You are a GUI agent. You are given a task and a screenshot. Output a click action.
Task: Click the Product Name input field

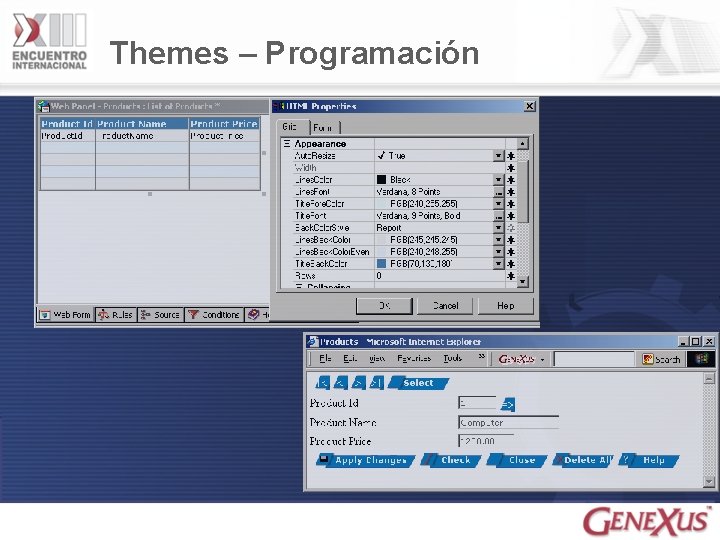click(x=508, y=422)
